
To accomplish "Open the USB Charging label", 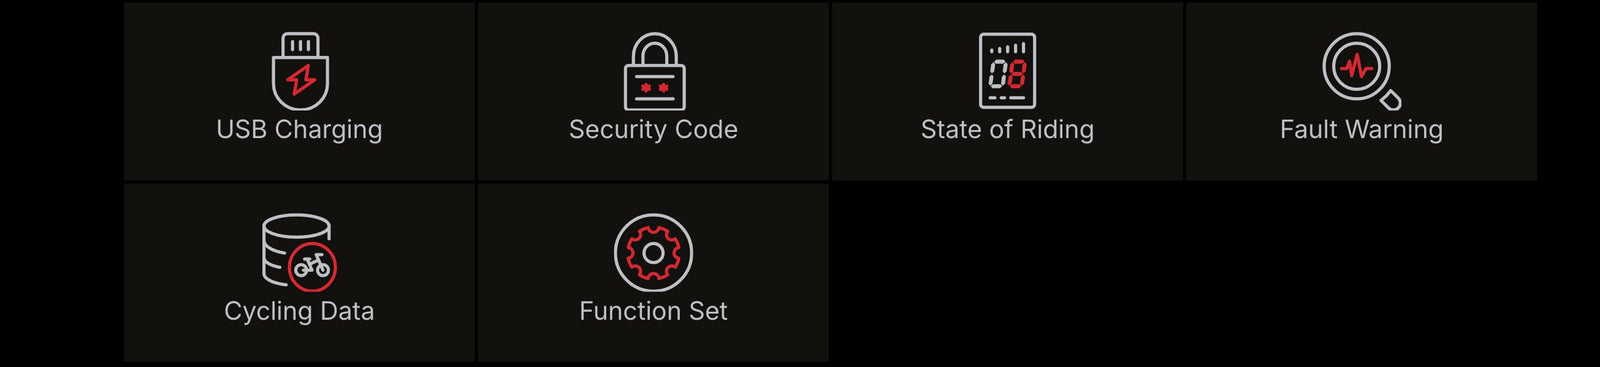I will [299, 130].
